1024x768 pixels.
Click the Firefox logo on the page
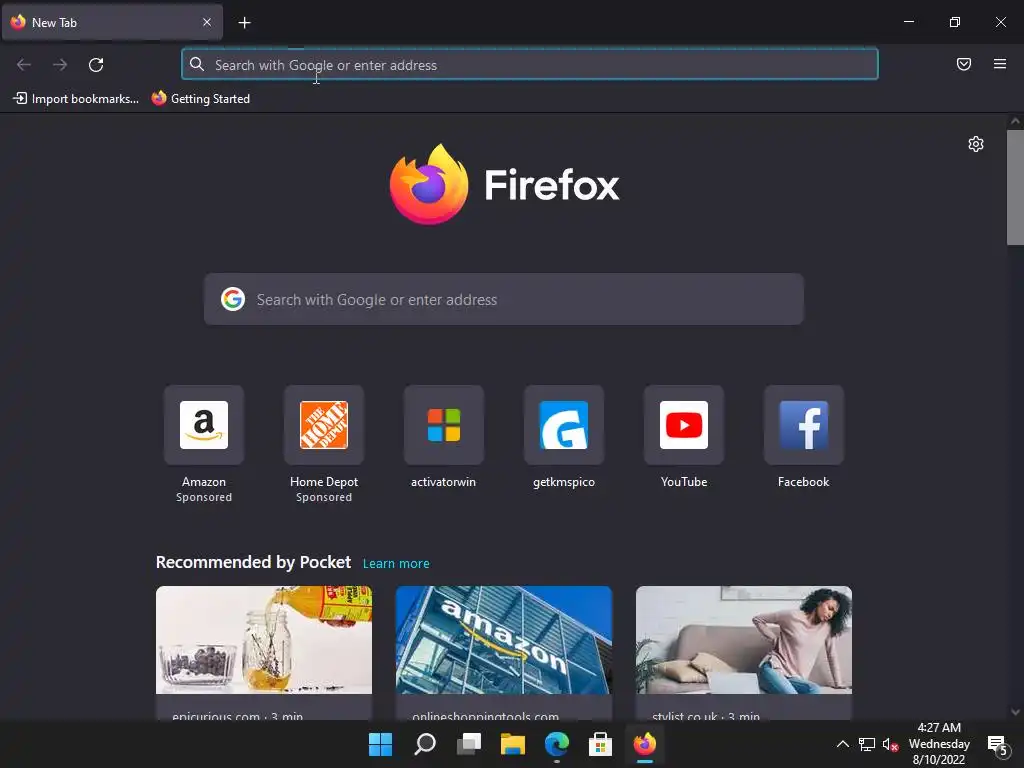click(504, 184)
